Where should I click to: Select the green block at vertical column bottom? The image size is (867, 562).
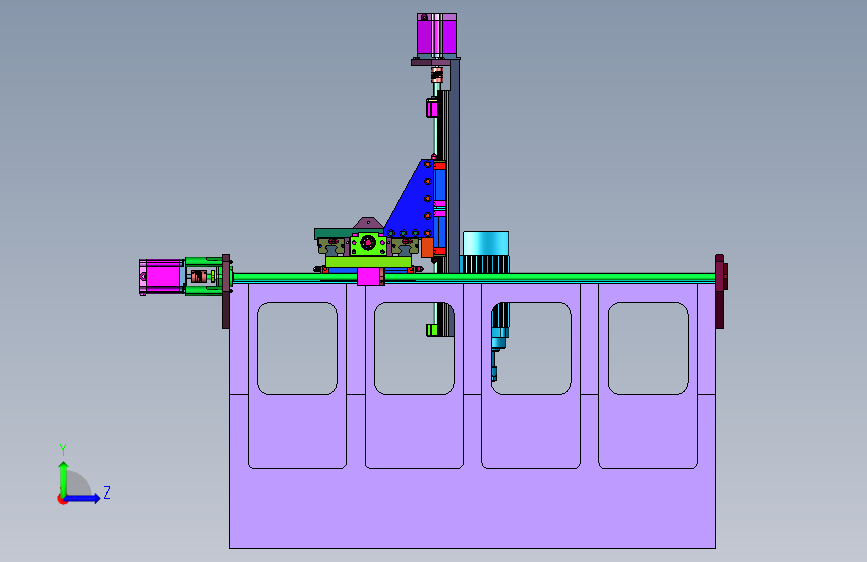pos(432,330)
